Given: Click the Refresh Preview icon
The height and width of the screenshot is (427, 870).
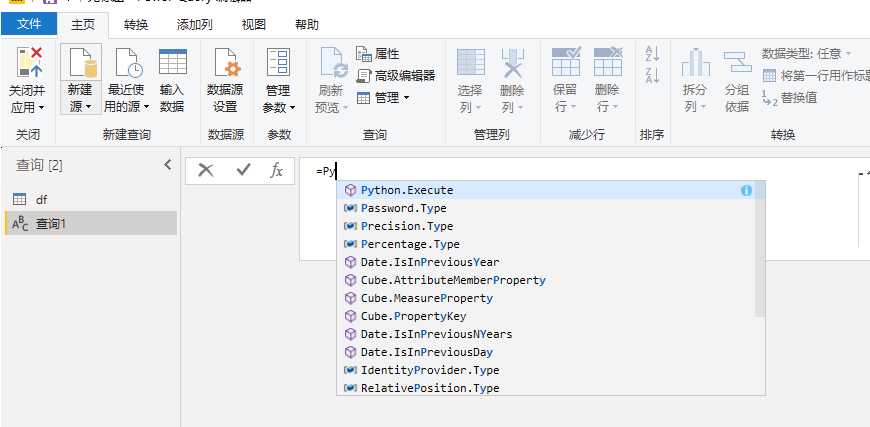Looking at the screenshot, I should tap(333, 63).
